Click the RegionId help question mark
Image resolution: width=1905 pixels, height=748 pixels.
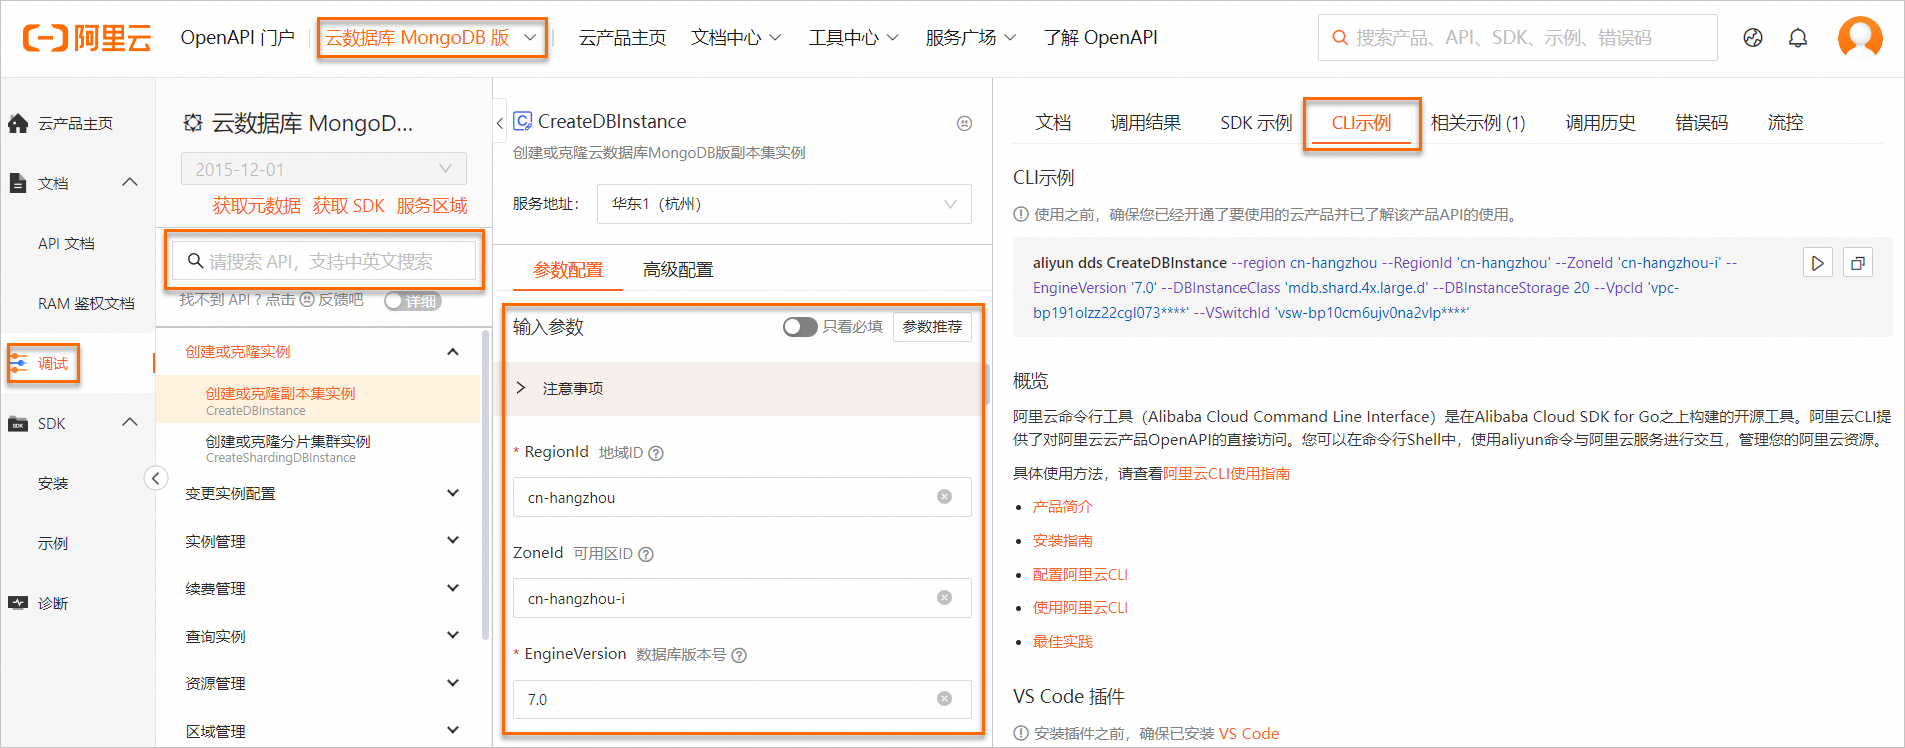click(x=656, y=453)
